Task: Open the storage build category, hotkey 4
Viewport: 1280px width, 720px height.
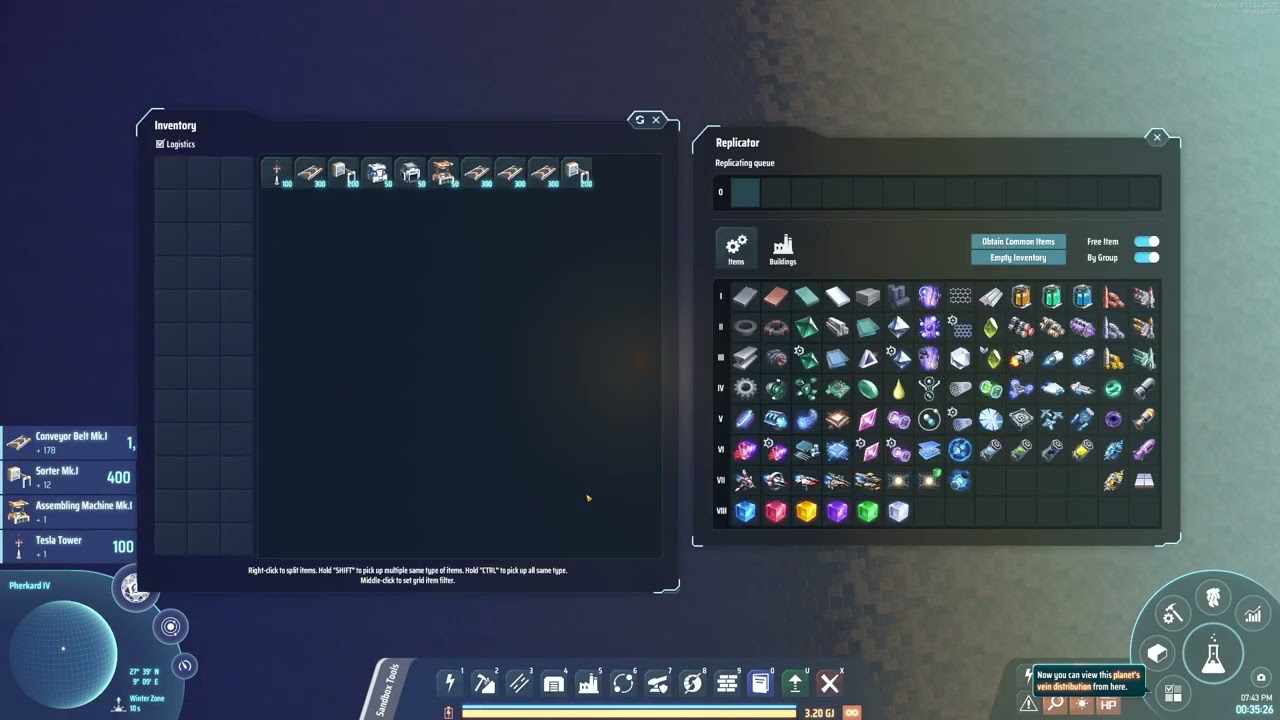Action: click(x=554, y=683)
